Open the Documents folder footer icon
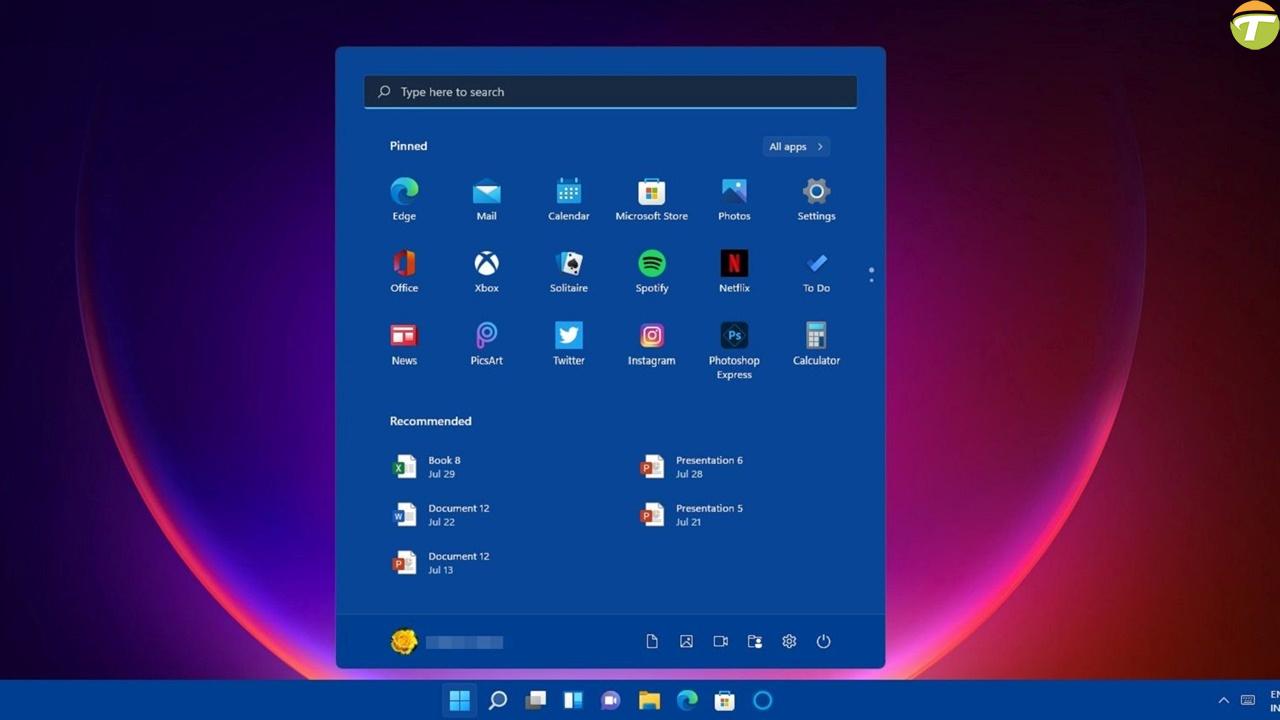This screenshot has height=720, width=1280. [x=652, y=641]
